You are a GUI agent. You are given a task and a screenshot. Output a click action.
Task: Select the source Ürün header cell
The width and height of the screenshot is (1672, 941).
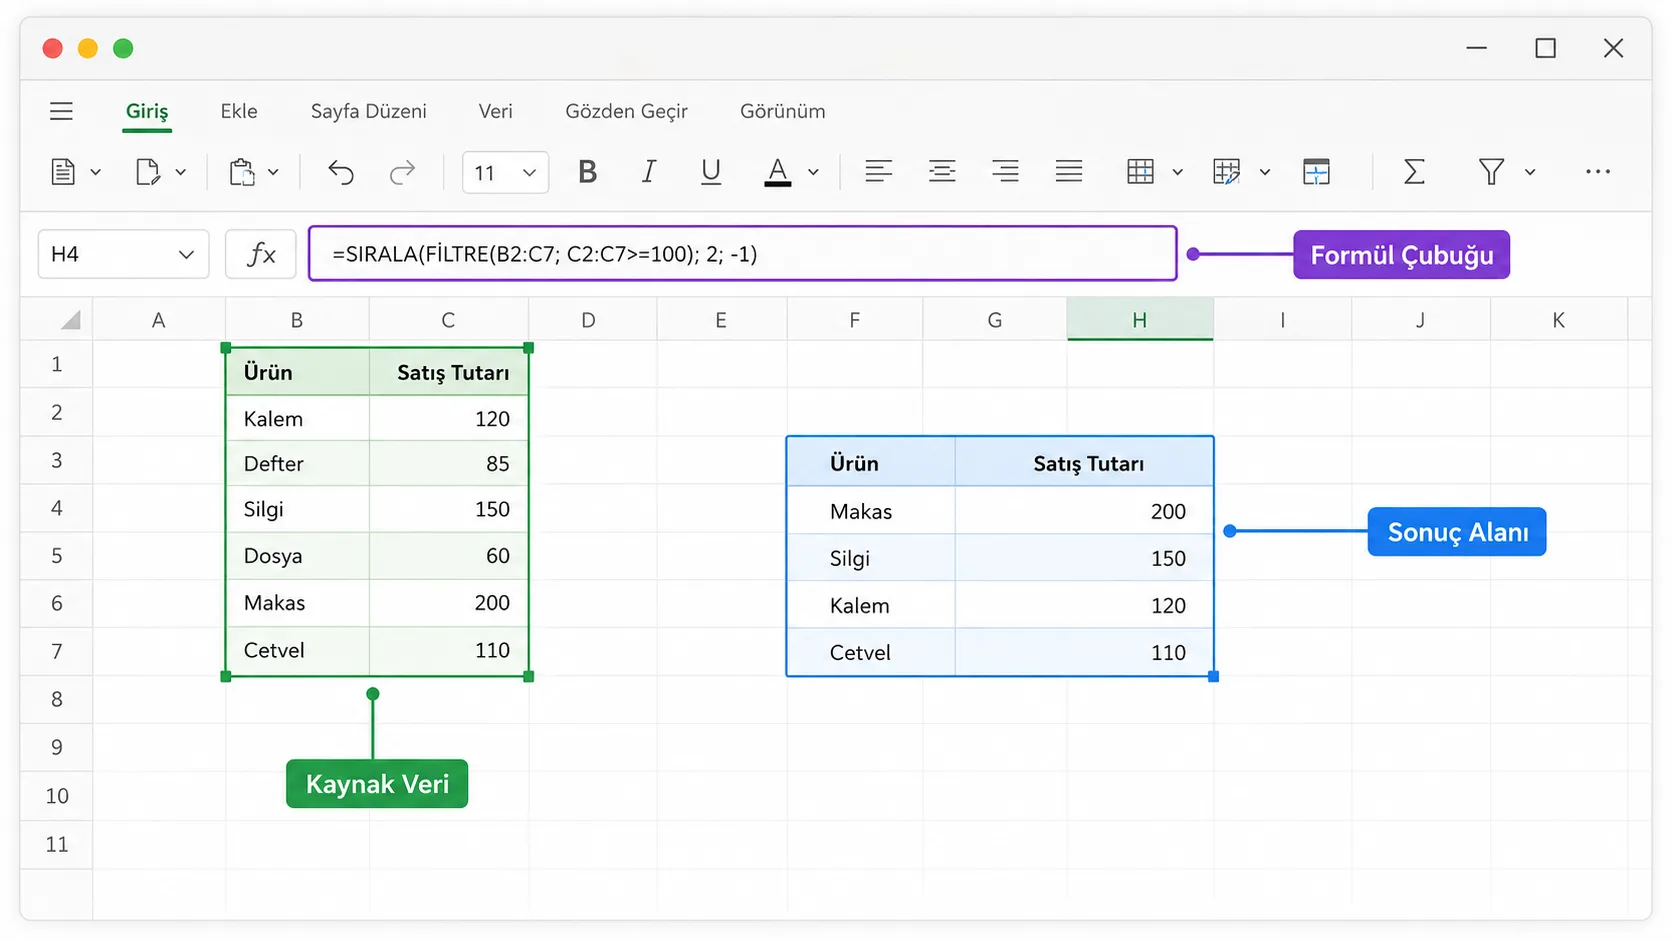point(298,372)
